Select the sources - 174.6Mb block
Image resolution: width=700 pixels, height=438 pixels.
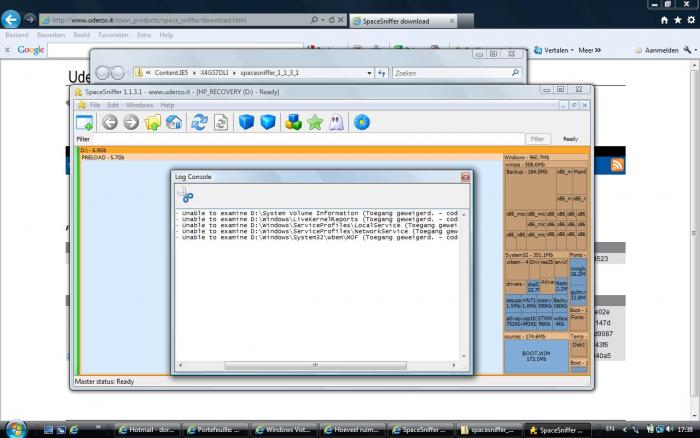[x=536, y=336]
